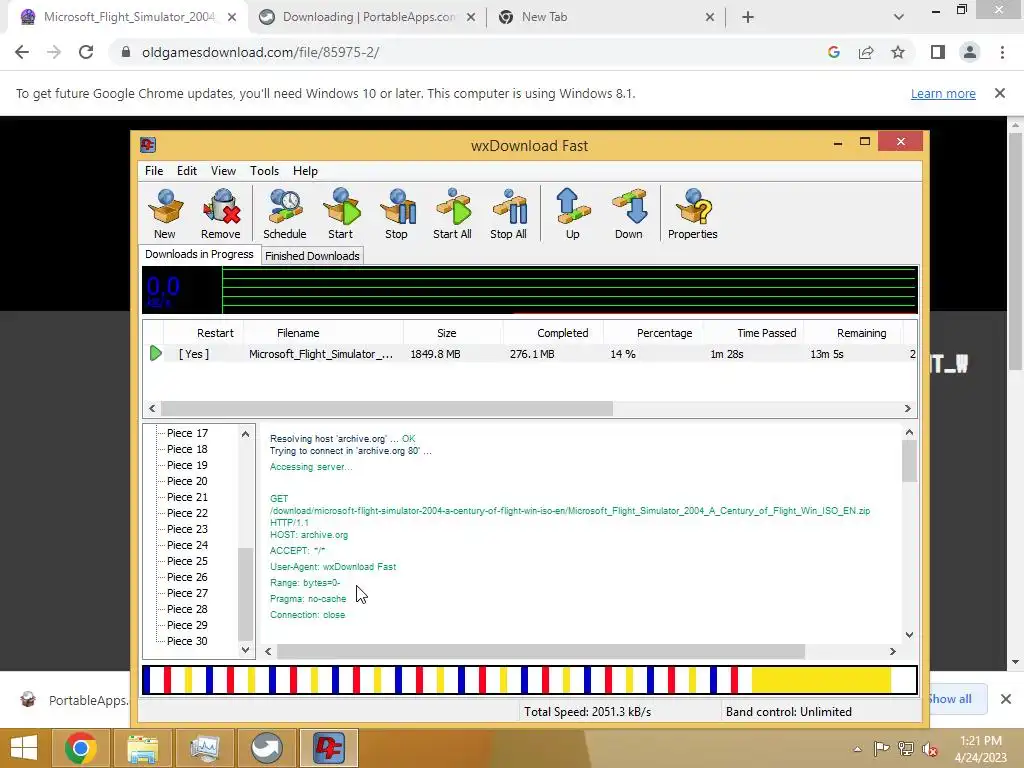
Task: Dismiss the Chrome update notice
Action: (x=1000, y=93)
